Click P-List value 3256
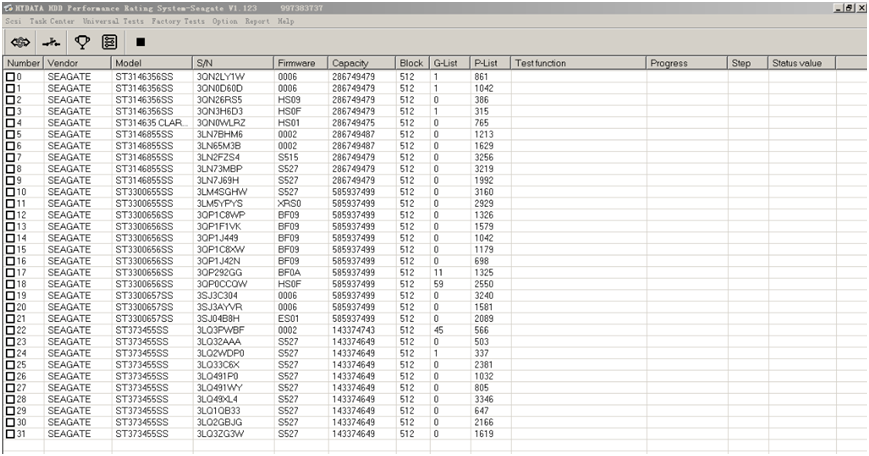 click(x=483, y=157)
